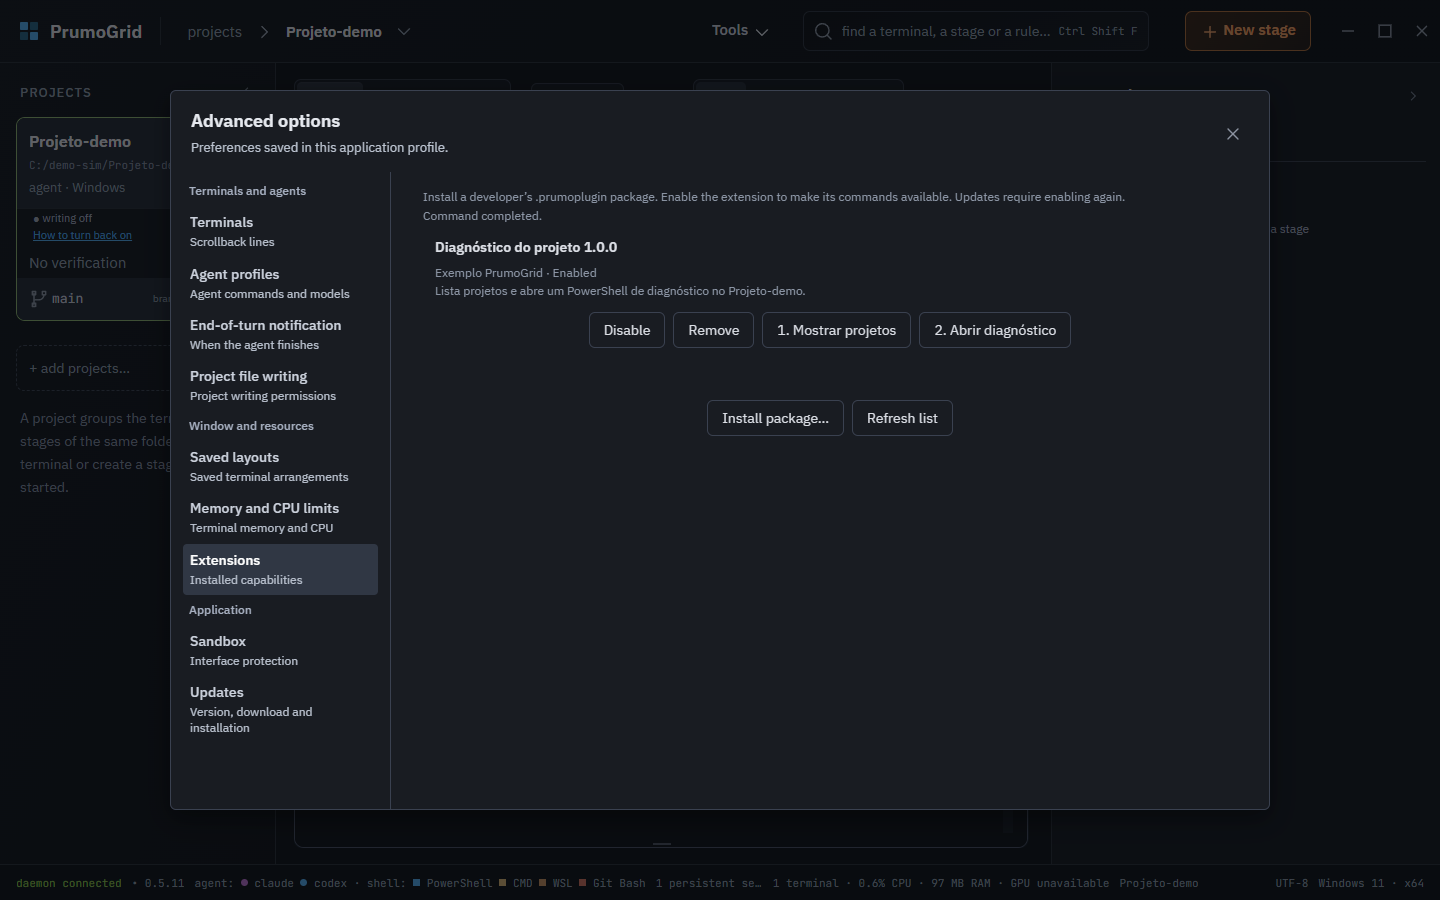Go to the Updates section
Image resolution: width=1440 pixels, height=900 pixels.
(x=280, y=709)
